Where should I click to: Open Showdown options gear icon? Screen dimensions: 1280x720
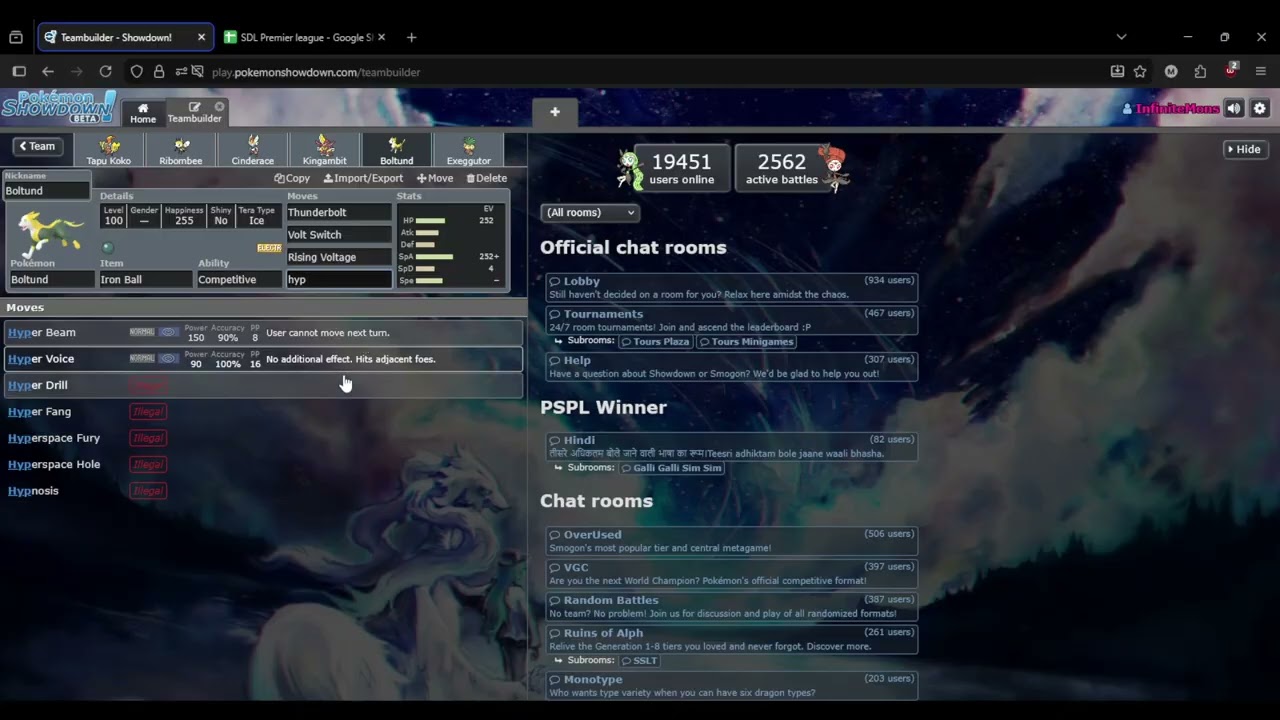click(1260, 108)
